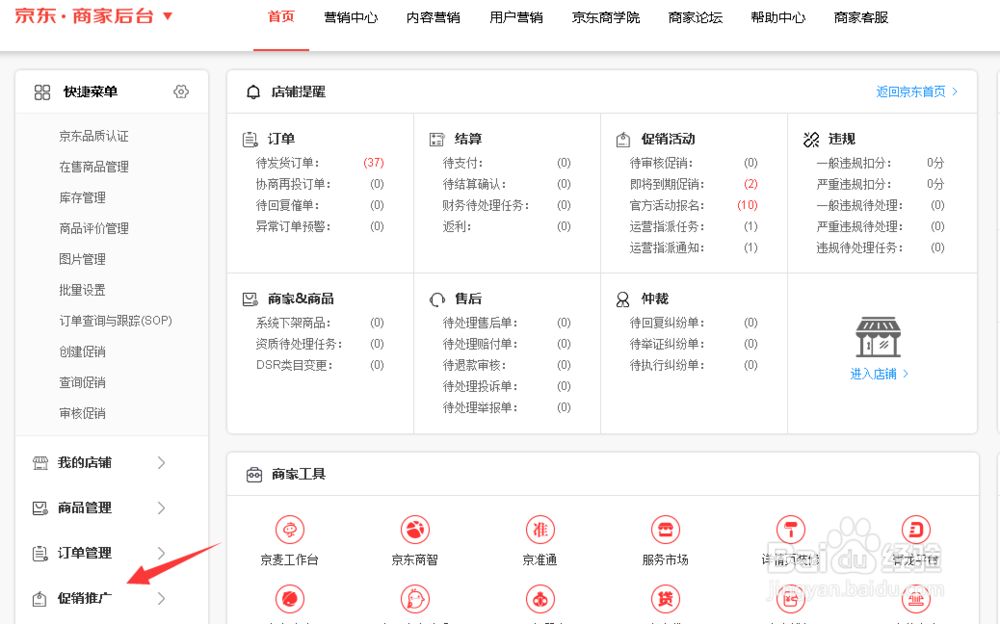
Task: Open the quick menu settings gear
Action: click(x=181, y=92)
